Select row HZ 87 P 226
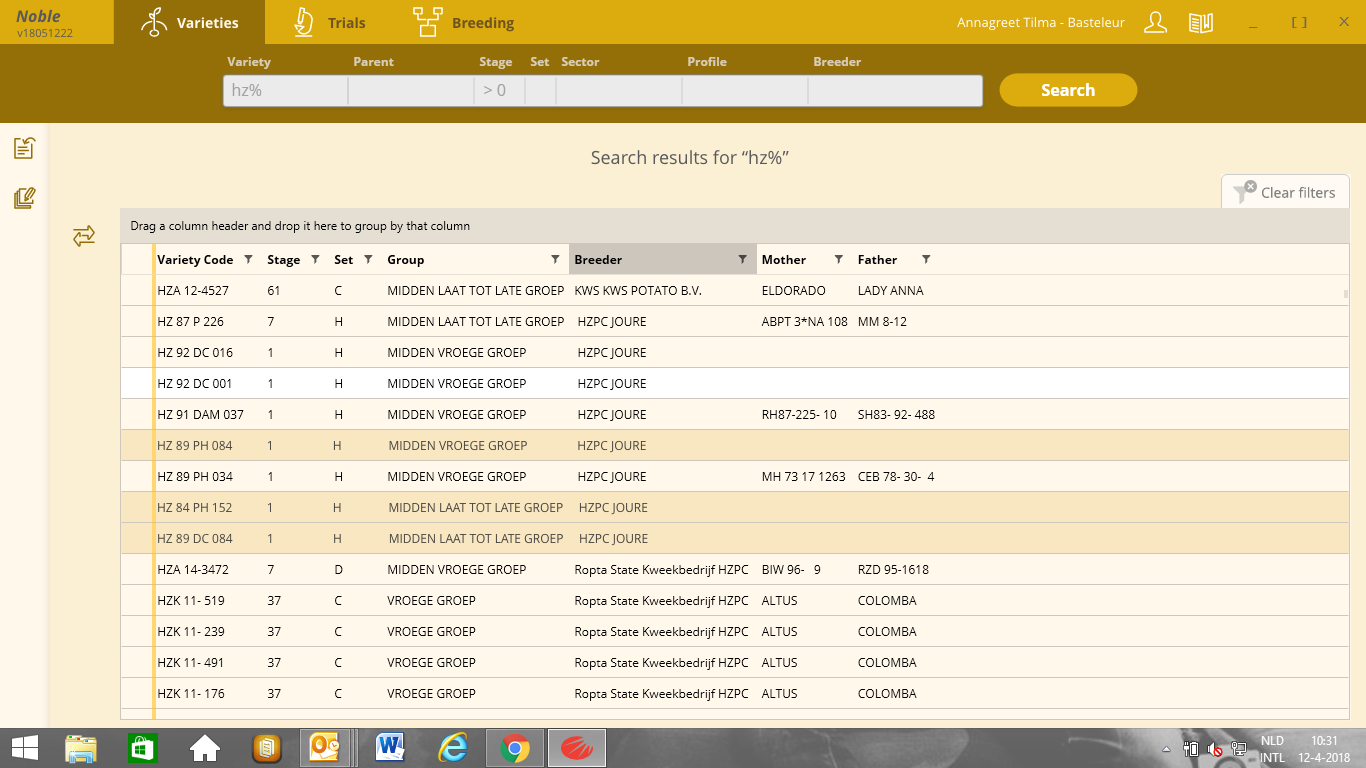Image resolution: width=1366 pixels, height=768 pixels. click(735, 321)
